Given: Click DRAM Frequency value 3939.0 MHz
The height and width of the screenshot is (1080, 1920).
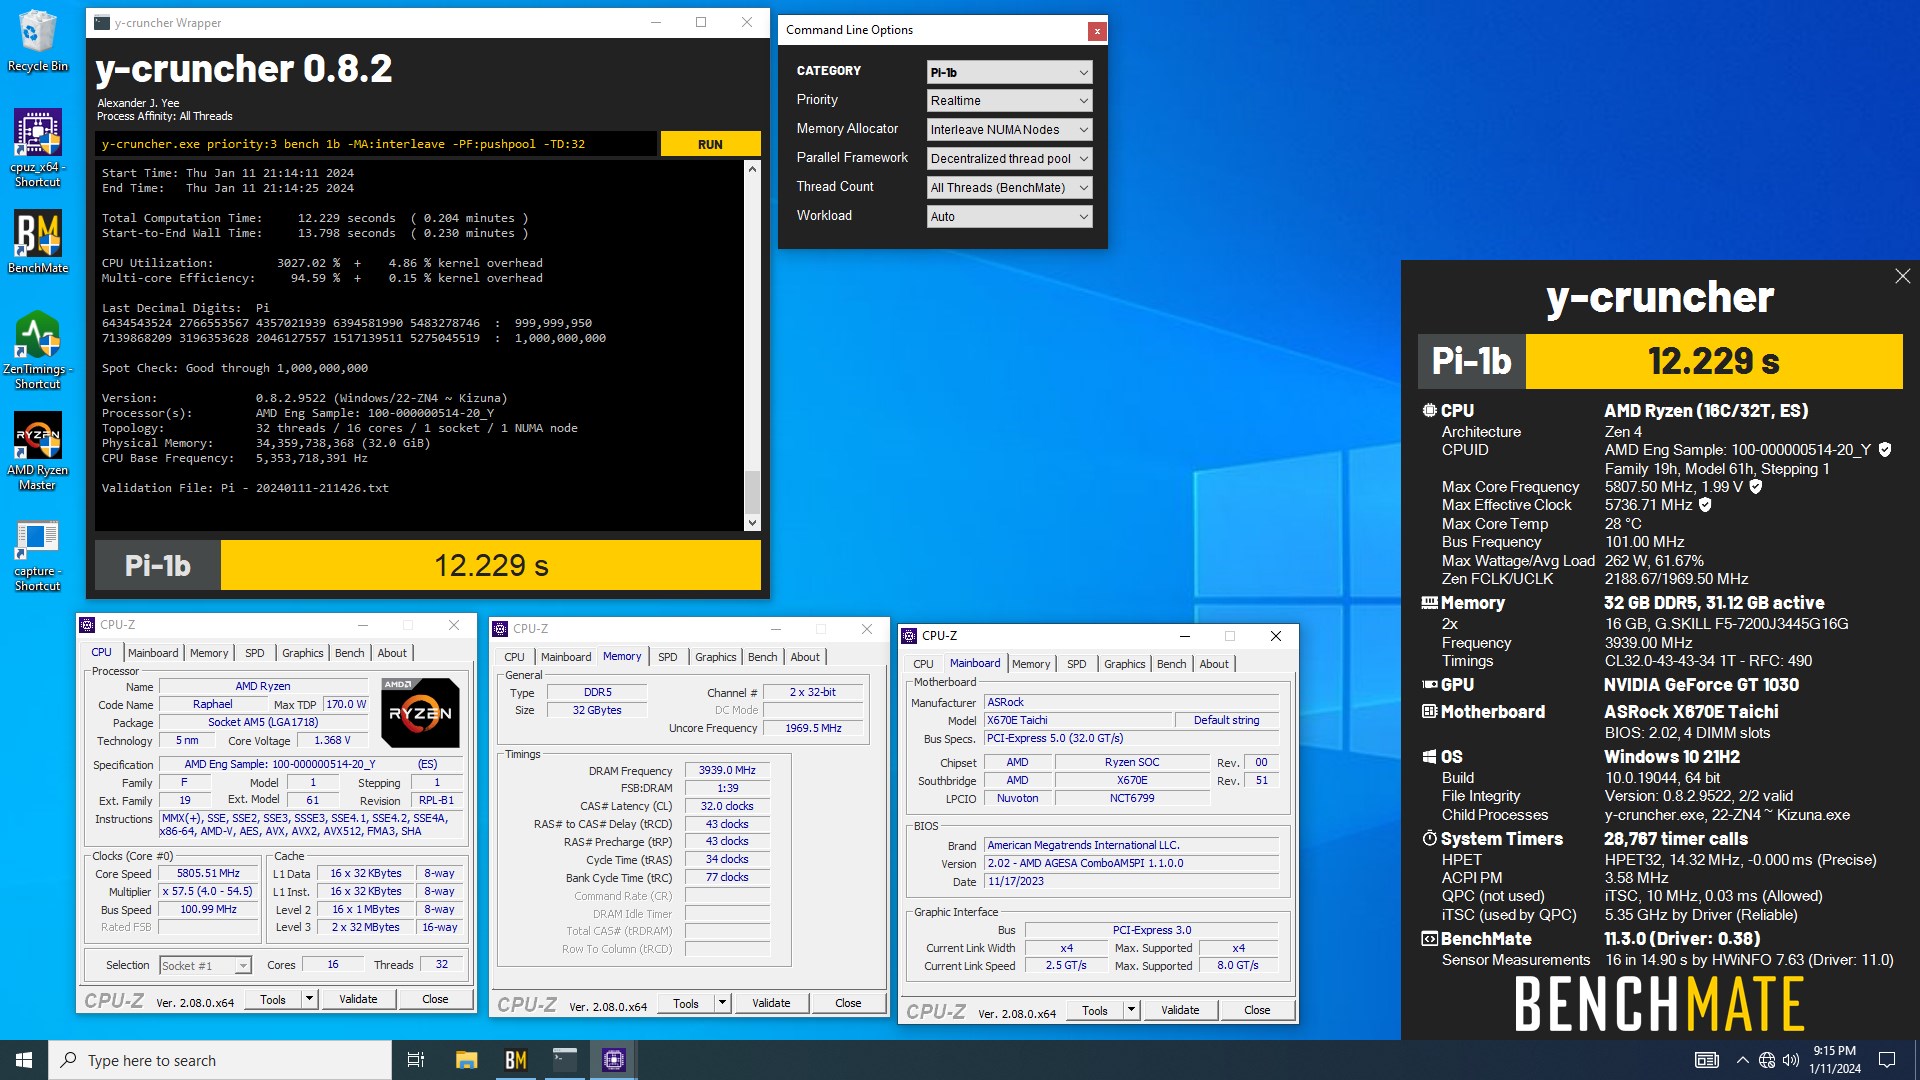Looking at the screenshot, I should pyautogui.click(x=727, y=771).
